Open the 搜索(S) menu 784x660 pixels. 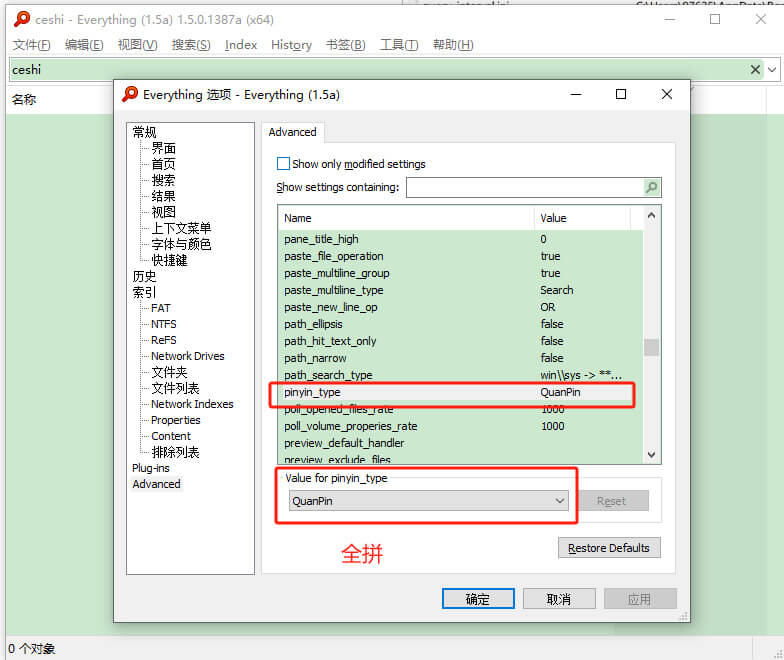pos(191,44)
